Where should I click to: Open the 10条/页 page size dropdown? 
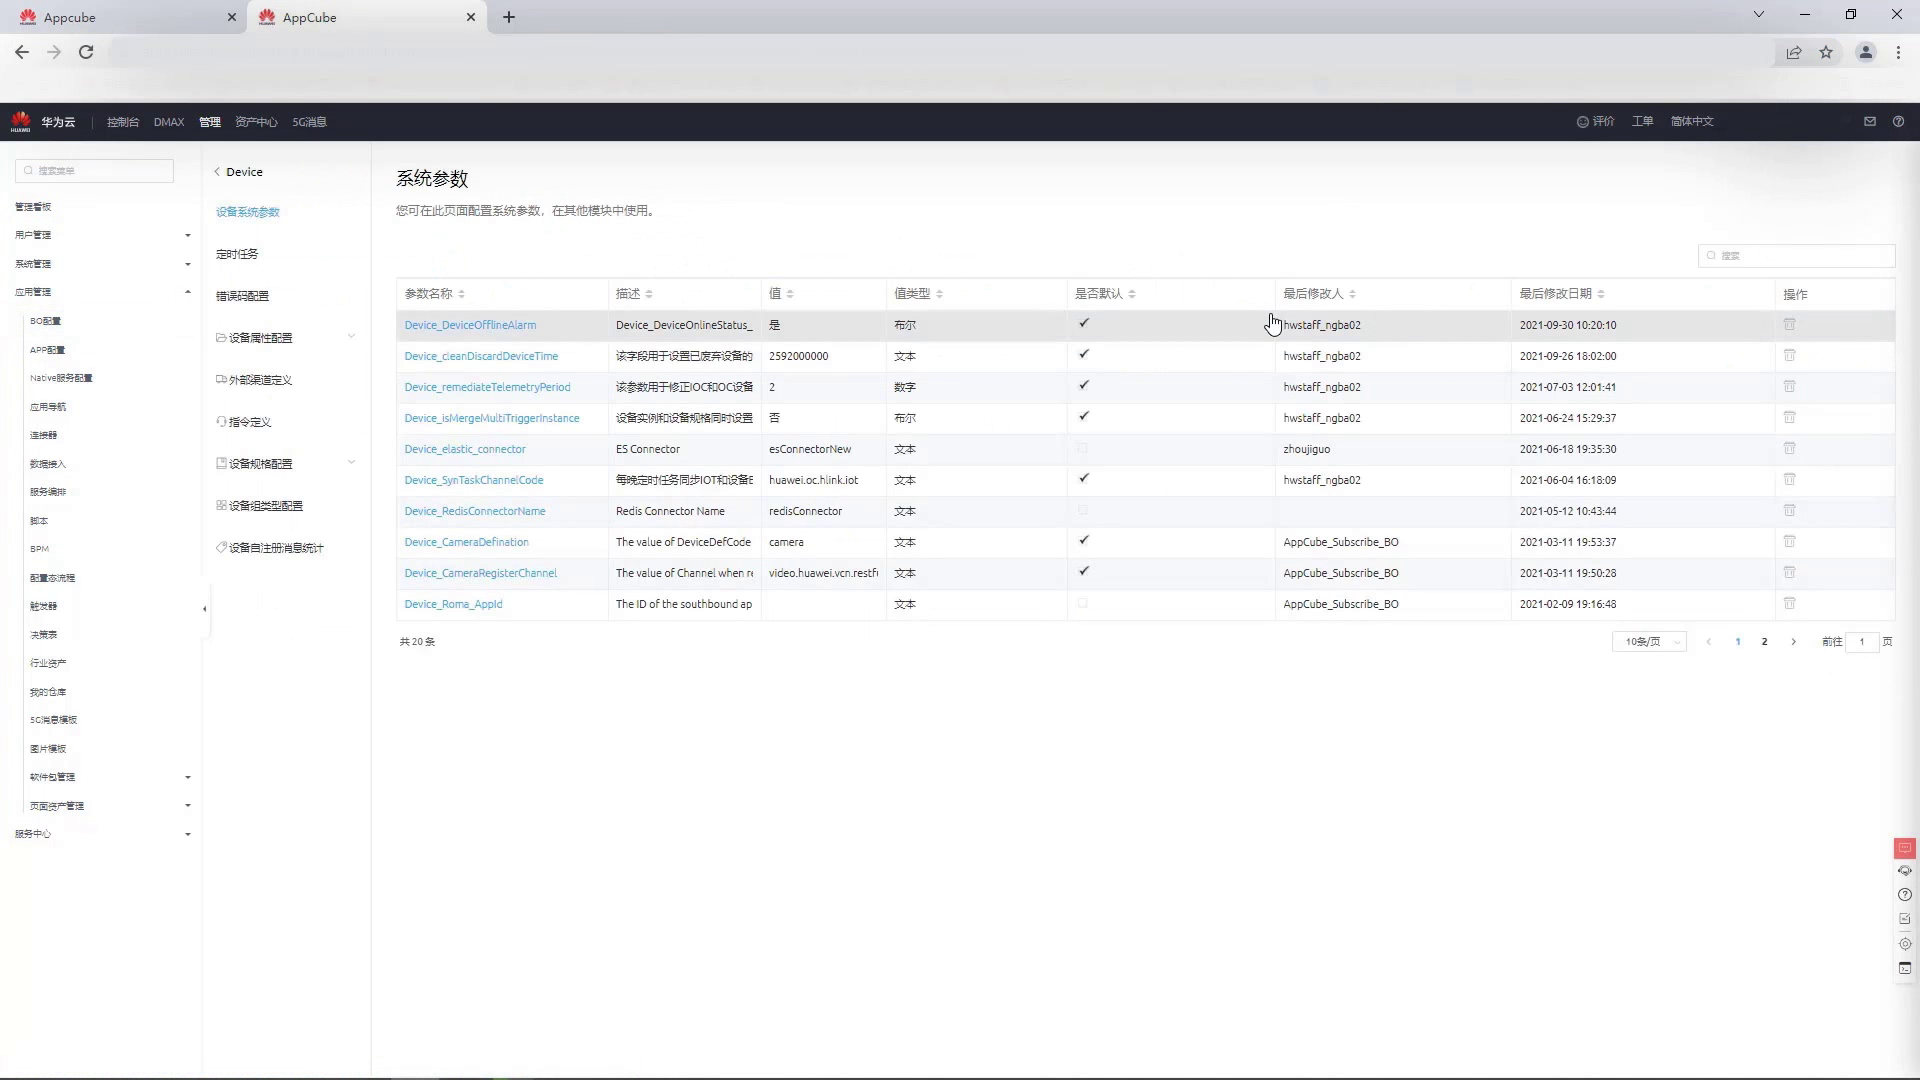pyautogui.click(x=1649, y=642)
